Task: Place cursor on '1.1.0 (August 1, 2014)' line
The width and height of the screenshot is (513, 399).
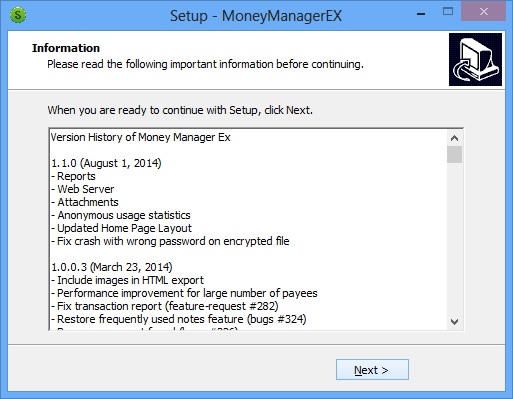Action: [106, 163]
